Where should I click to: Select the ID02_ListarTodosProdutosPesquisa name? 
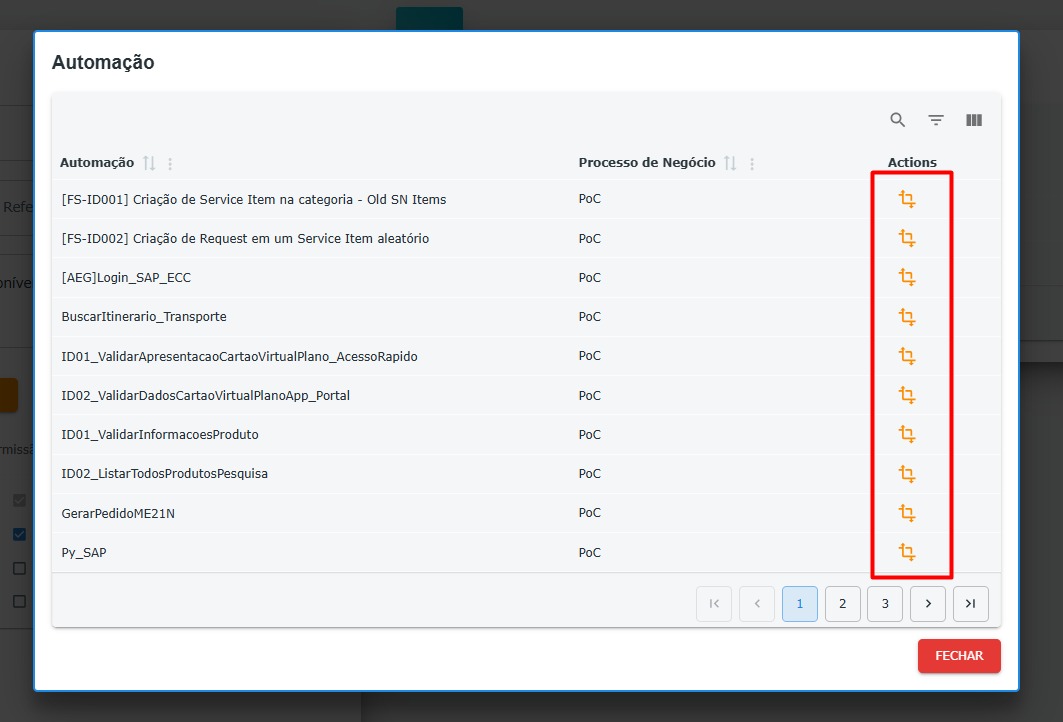point(164,474)
